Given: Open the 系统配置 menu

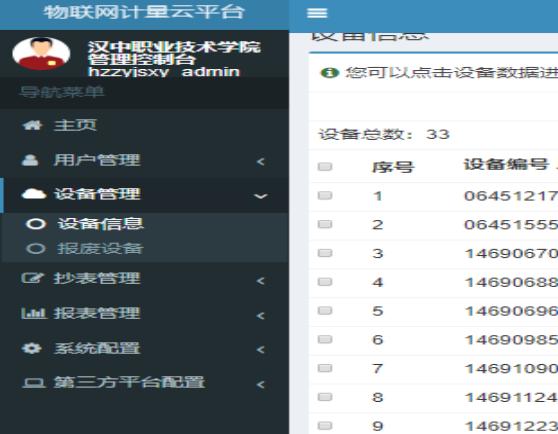Looking at the screenshot, I should pos(144,348).
